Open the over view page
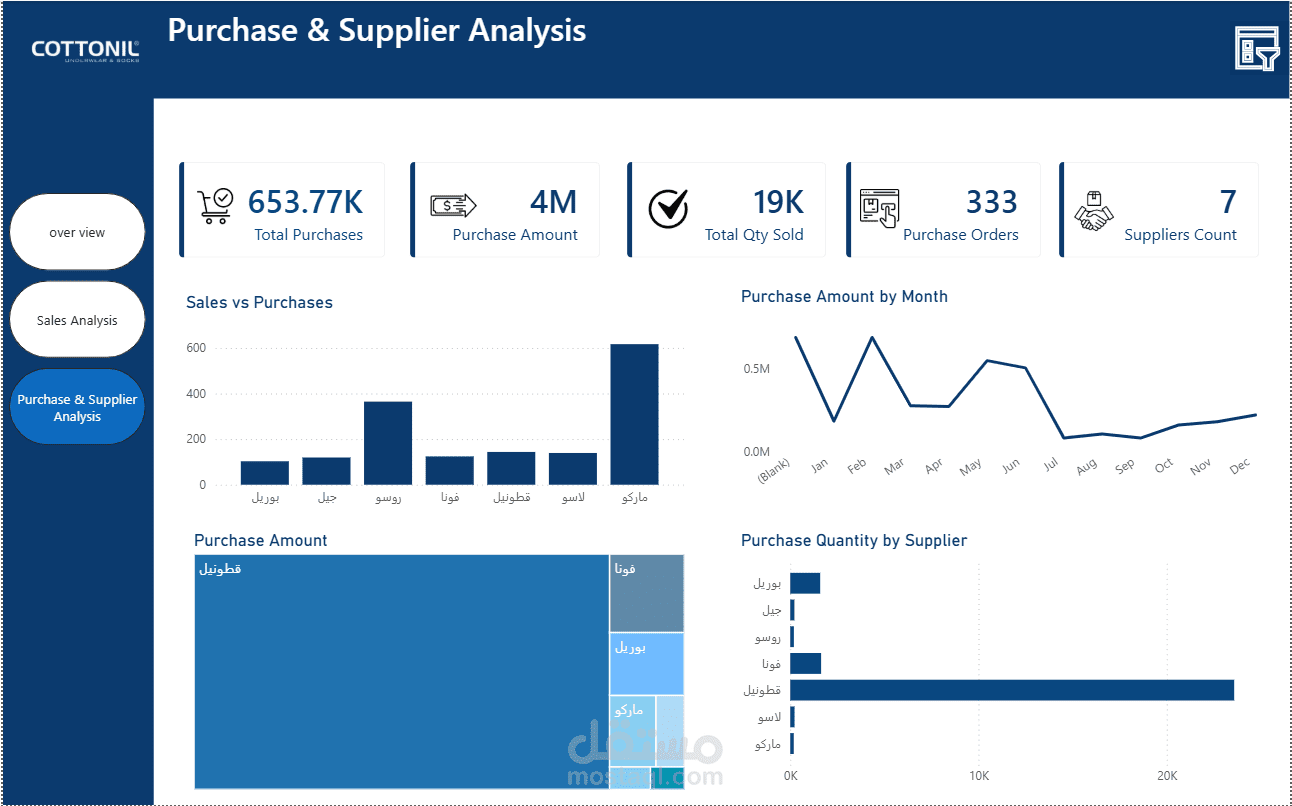1292x806 pixels. (x=77, y=232)
